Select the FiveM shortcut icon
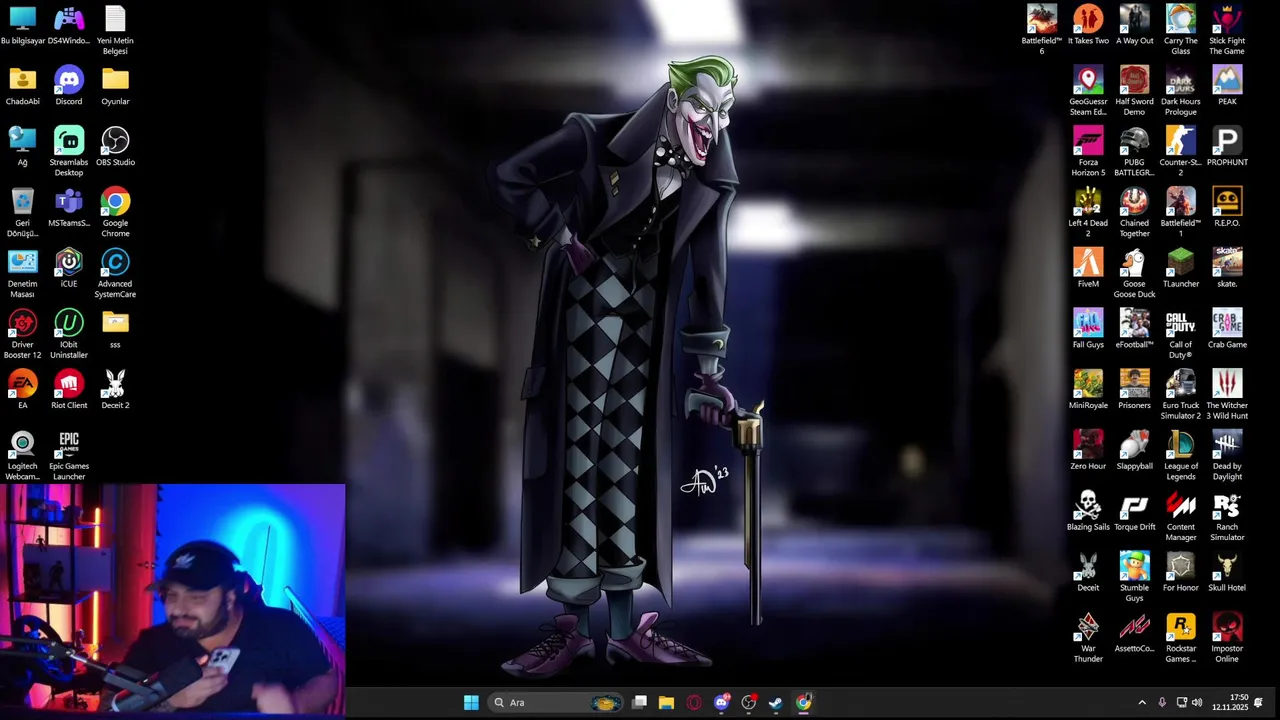The image size is (1280, 720). pyautogui.click(x=1088, y=262)
